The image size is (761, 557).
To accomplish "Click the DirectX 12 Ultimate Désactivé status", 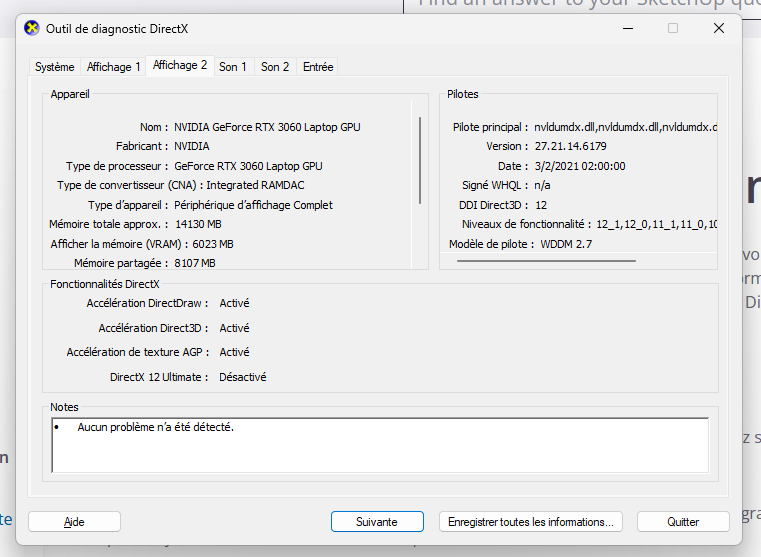I will (x=243, y=377).
